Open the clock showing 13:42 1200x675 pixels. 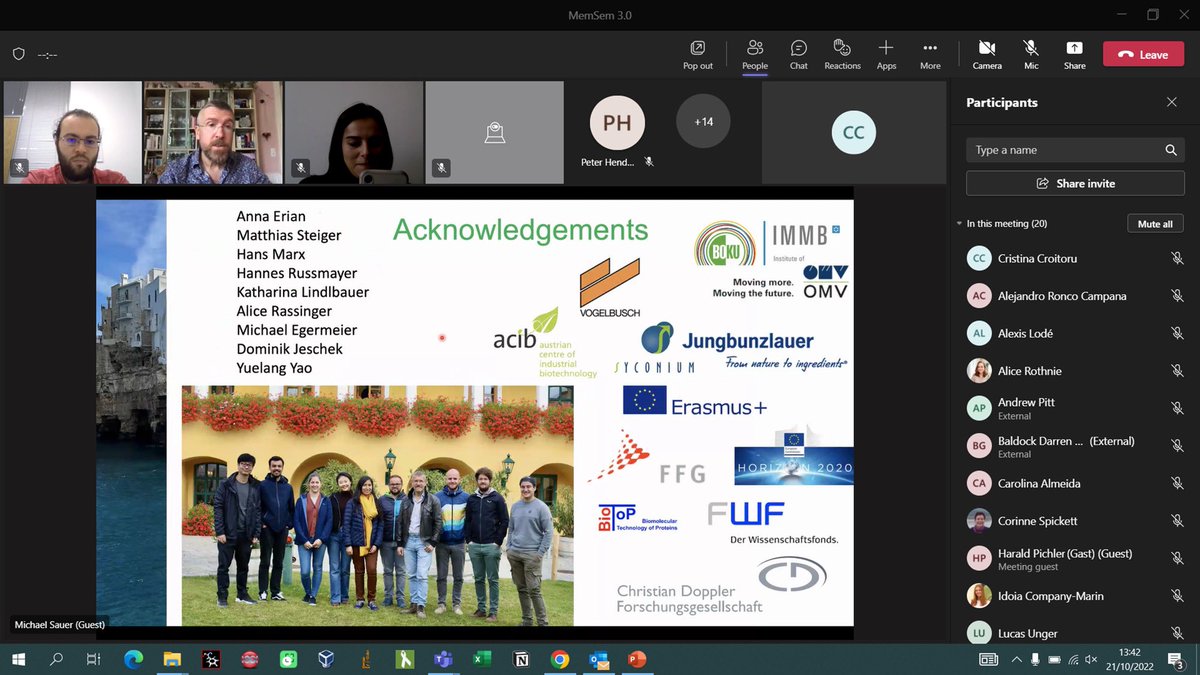(x=1129, y=659)
